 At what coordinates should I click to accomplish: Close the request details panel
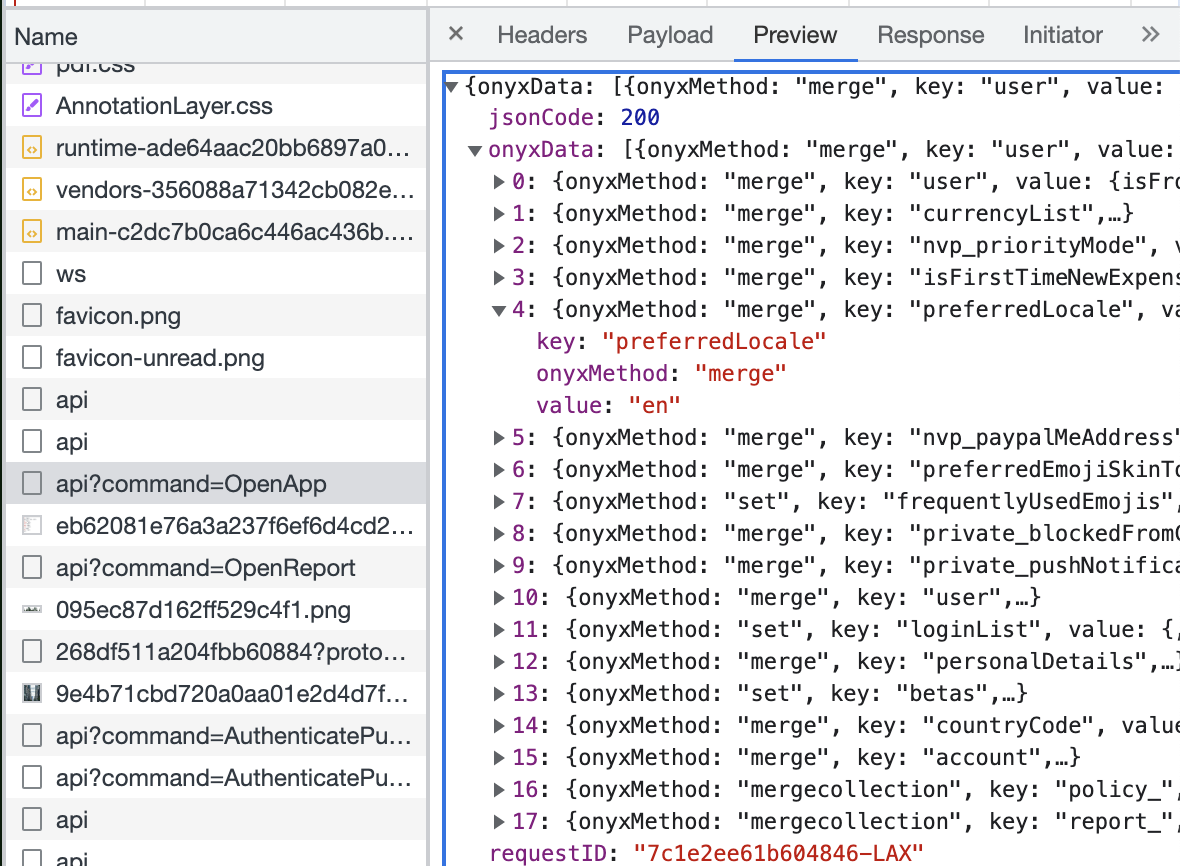click(x=455, y=34)
